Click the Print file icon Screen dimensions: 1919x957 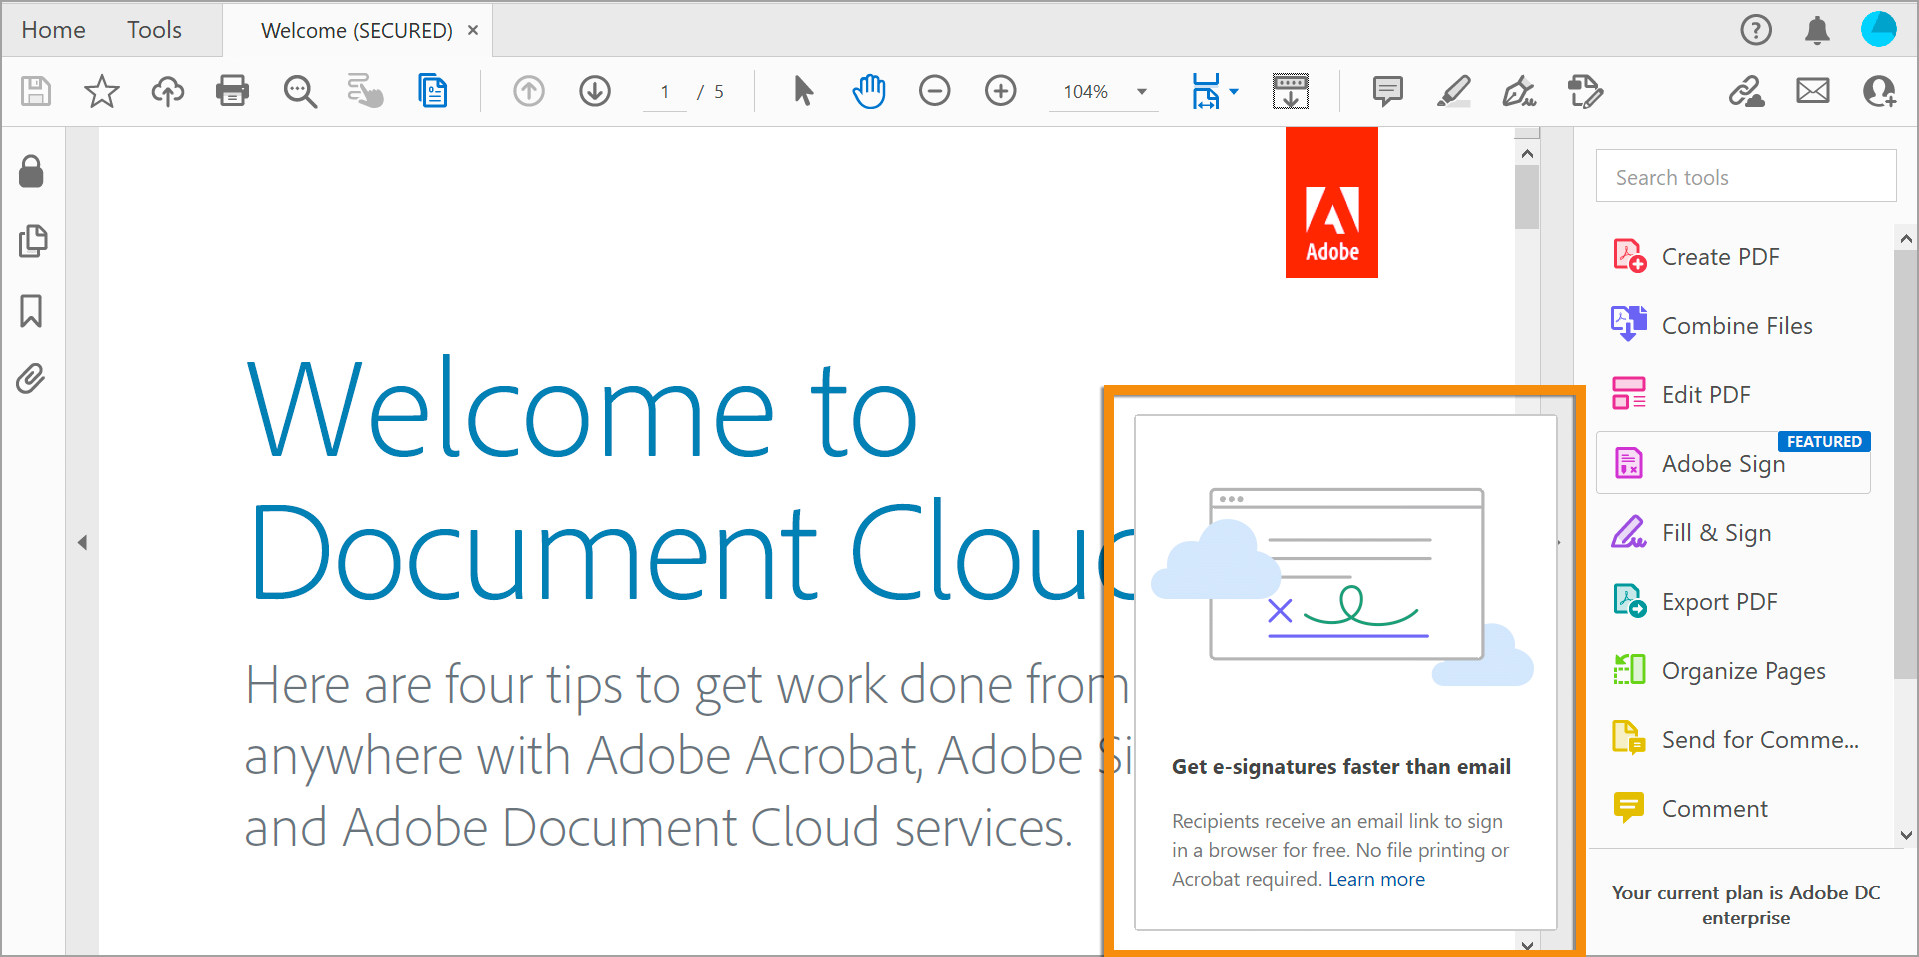(232, 91)
